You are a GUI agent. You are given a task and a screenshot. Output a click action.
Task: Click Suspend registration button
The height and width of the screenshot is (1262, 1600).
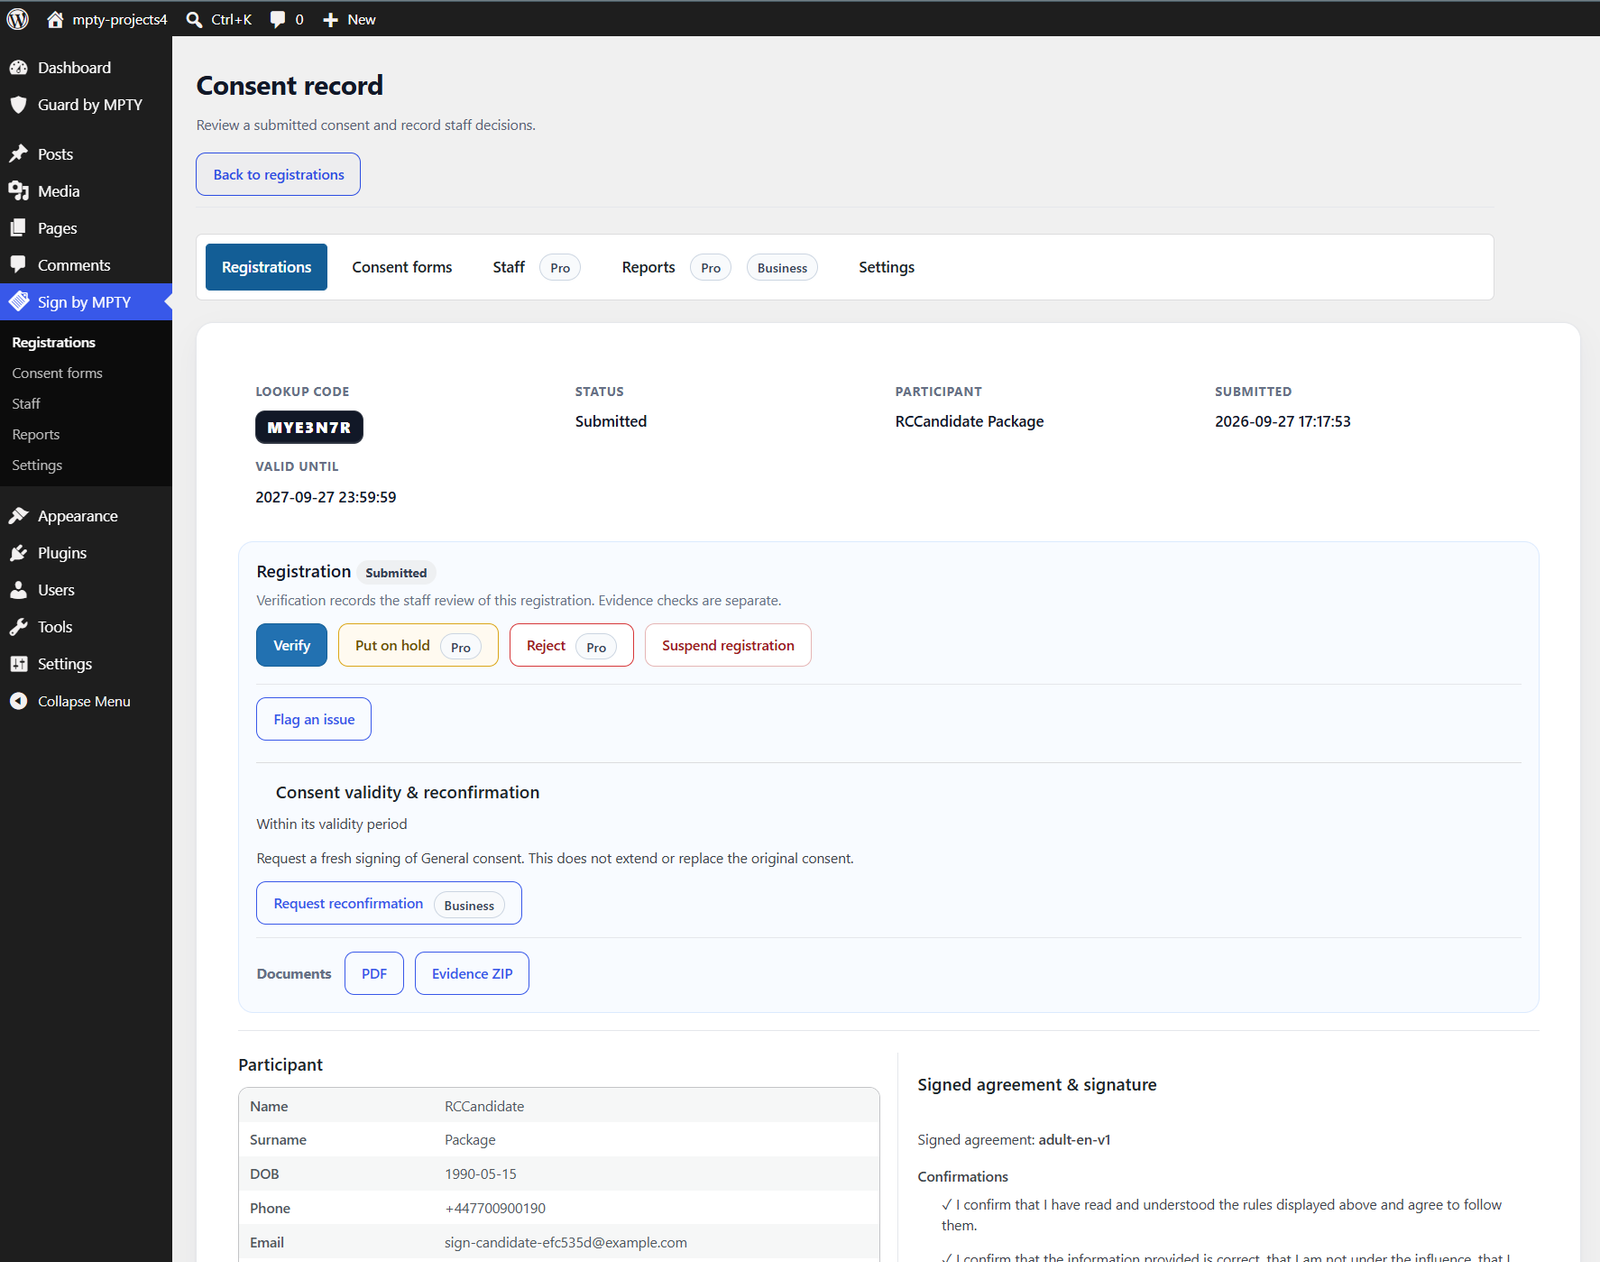point(728,645)
